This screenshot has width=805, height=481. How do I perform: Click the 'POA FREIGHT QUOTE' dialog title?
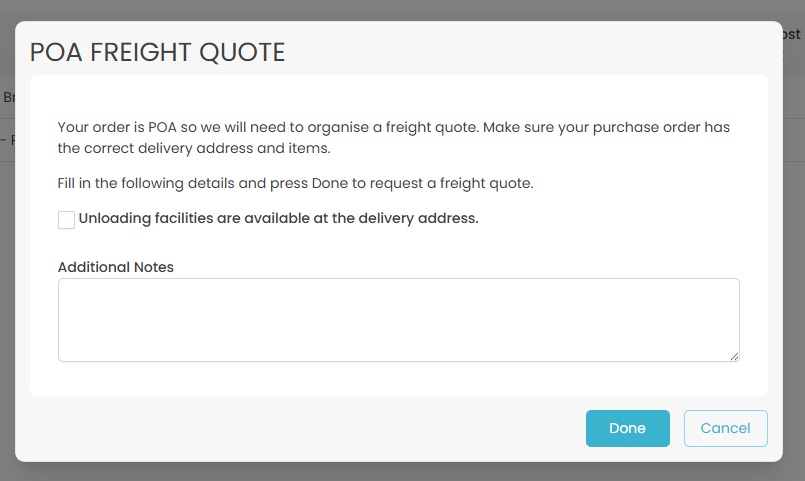click(x=158, y=52)
